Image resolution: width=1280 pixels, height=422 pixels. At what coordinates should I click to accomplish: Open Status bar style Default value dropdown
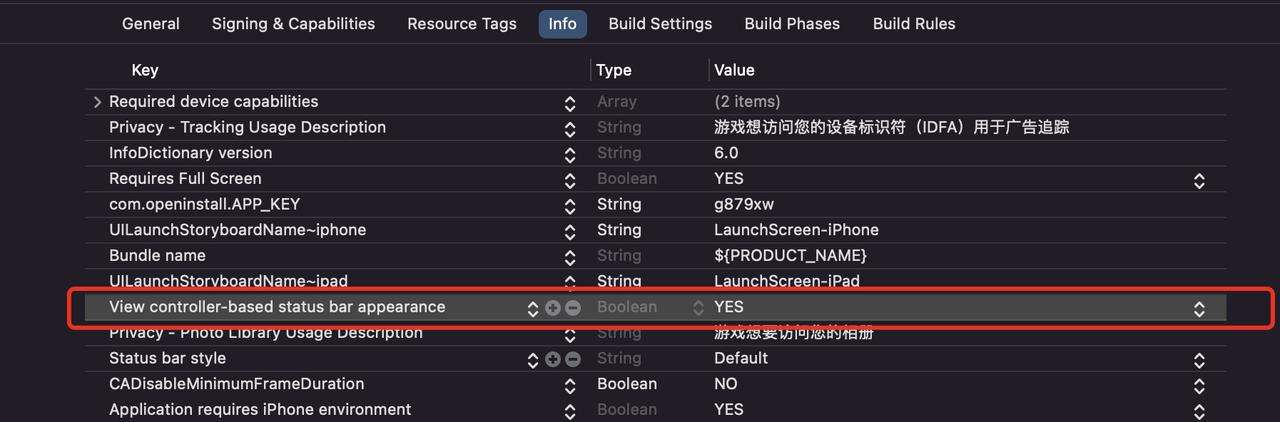pos(1199,359)
